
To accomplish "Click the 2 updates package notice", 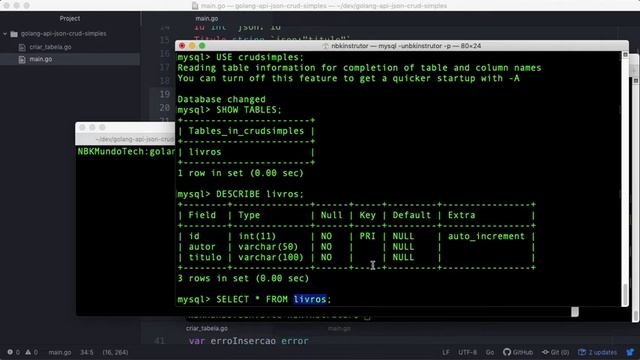I will coord(598,352).
